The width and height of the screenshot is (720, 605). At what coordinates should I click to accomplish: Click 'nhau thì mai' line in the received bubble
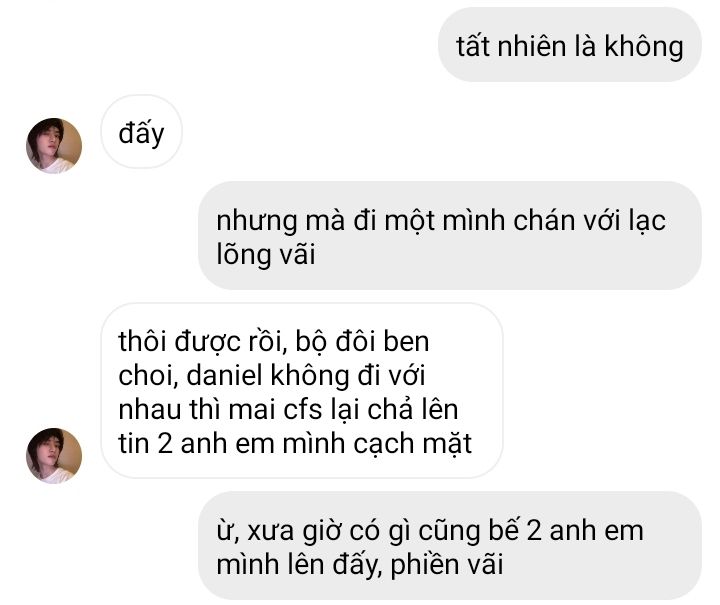[197, 409]
